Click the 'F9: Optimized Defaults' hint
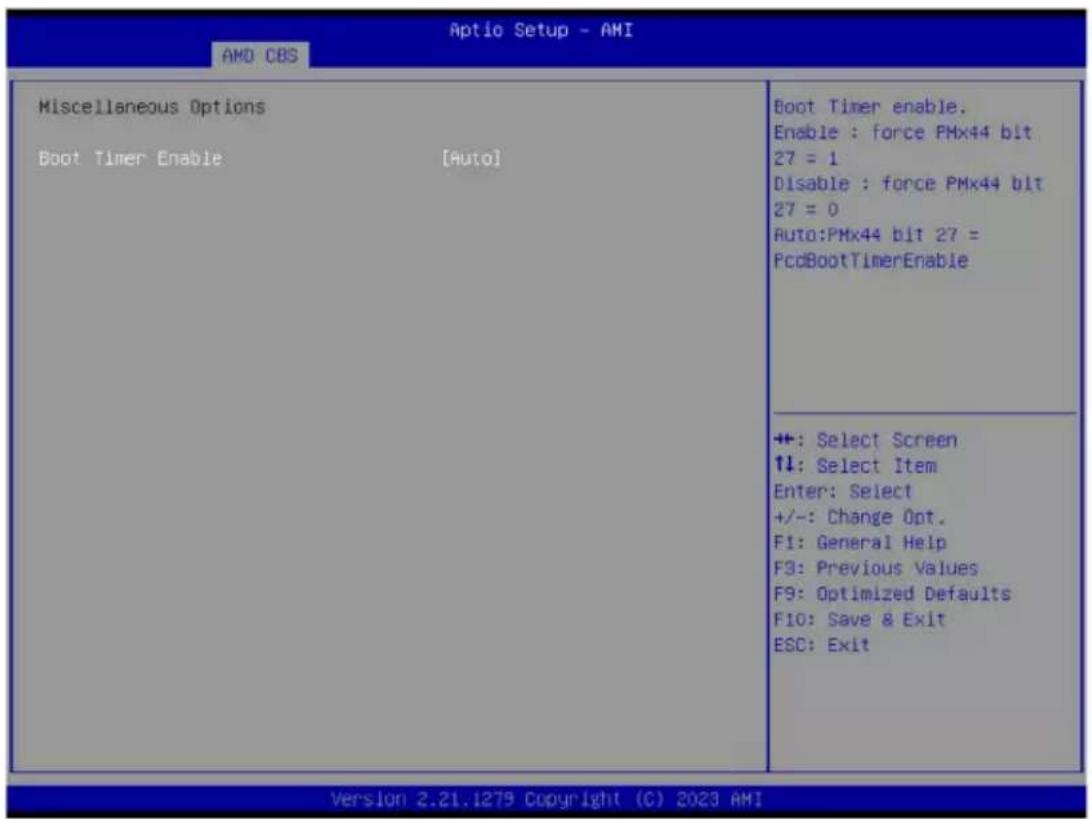This screenshot has height=820, width=1092. point(892,594)
